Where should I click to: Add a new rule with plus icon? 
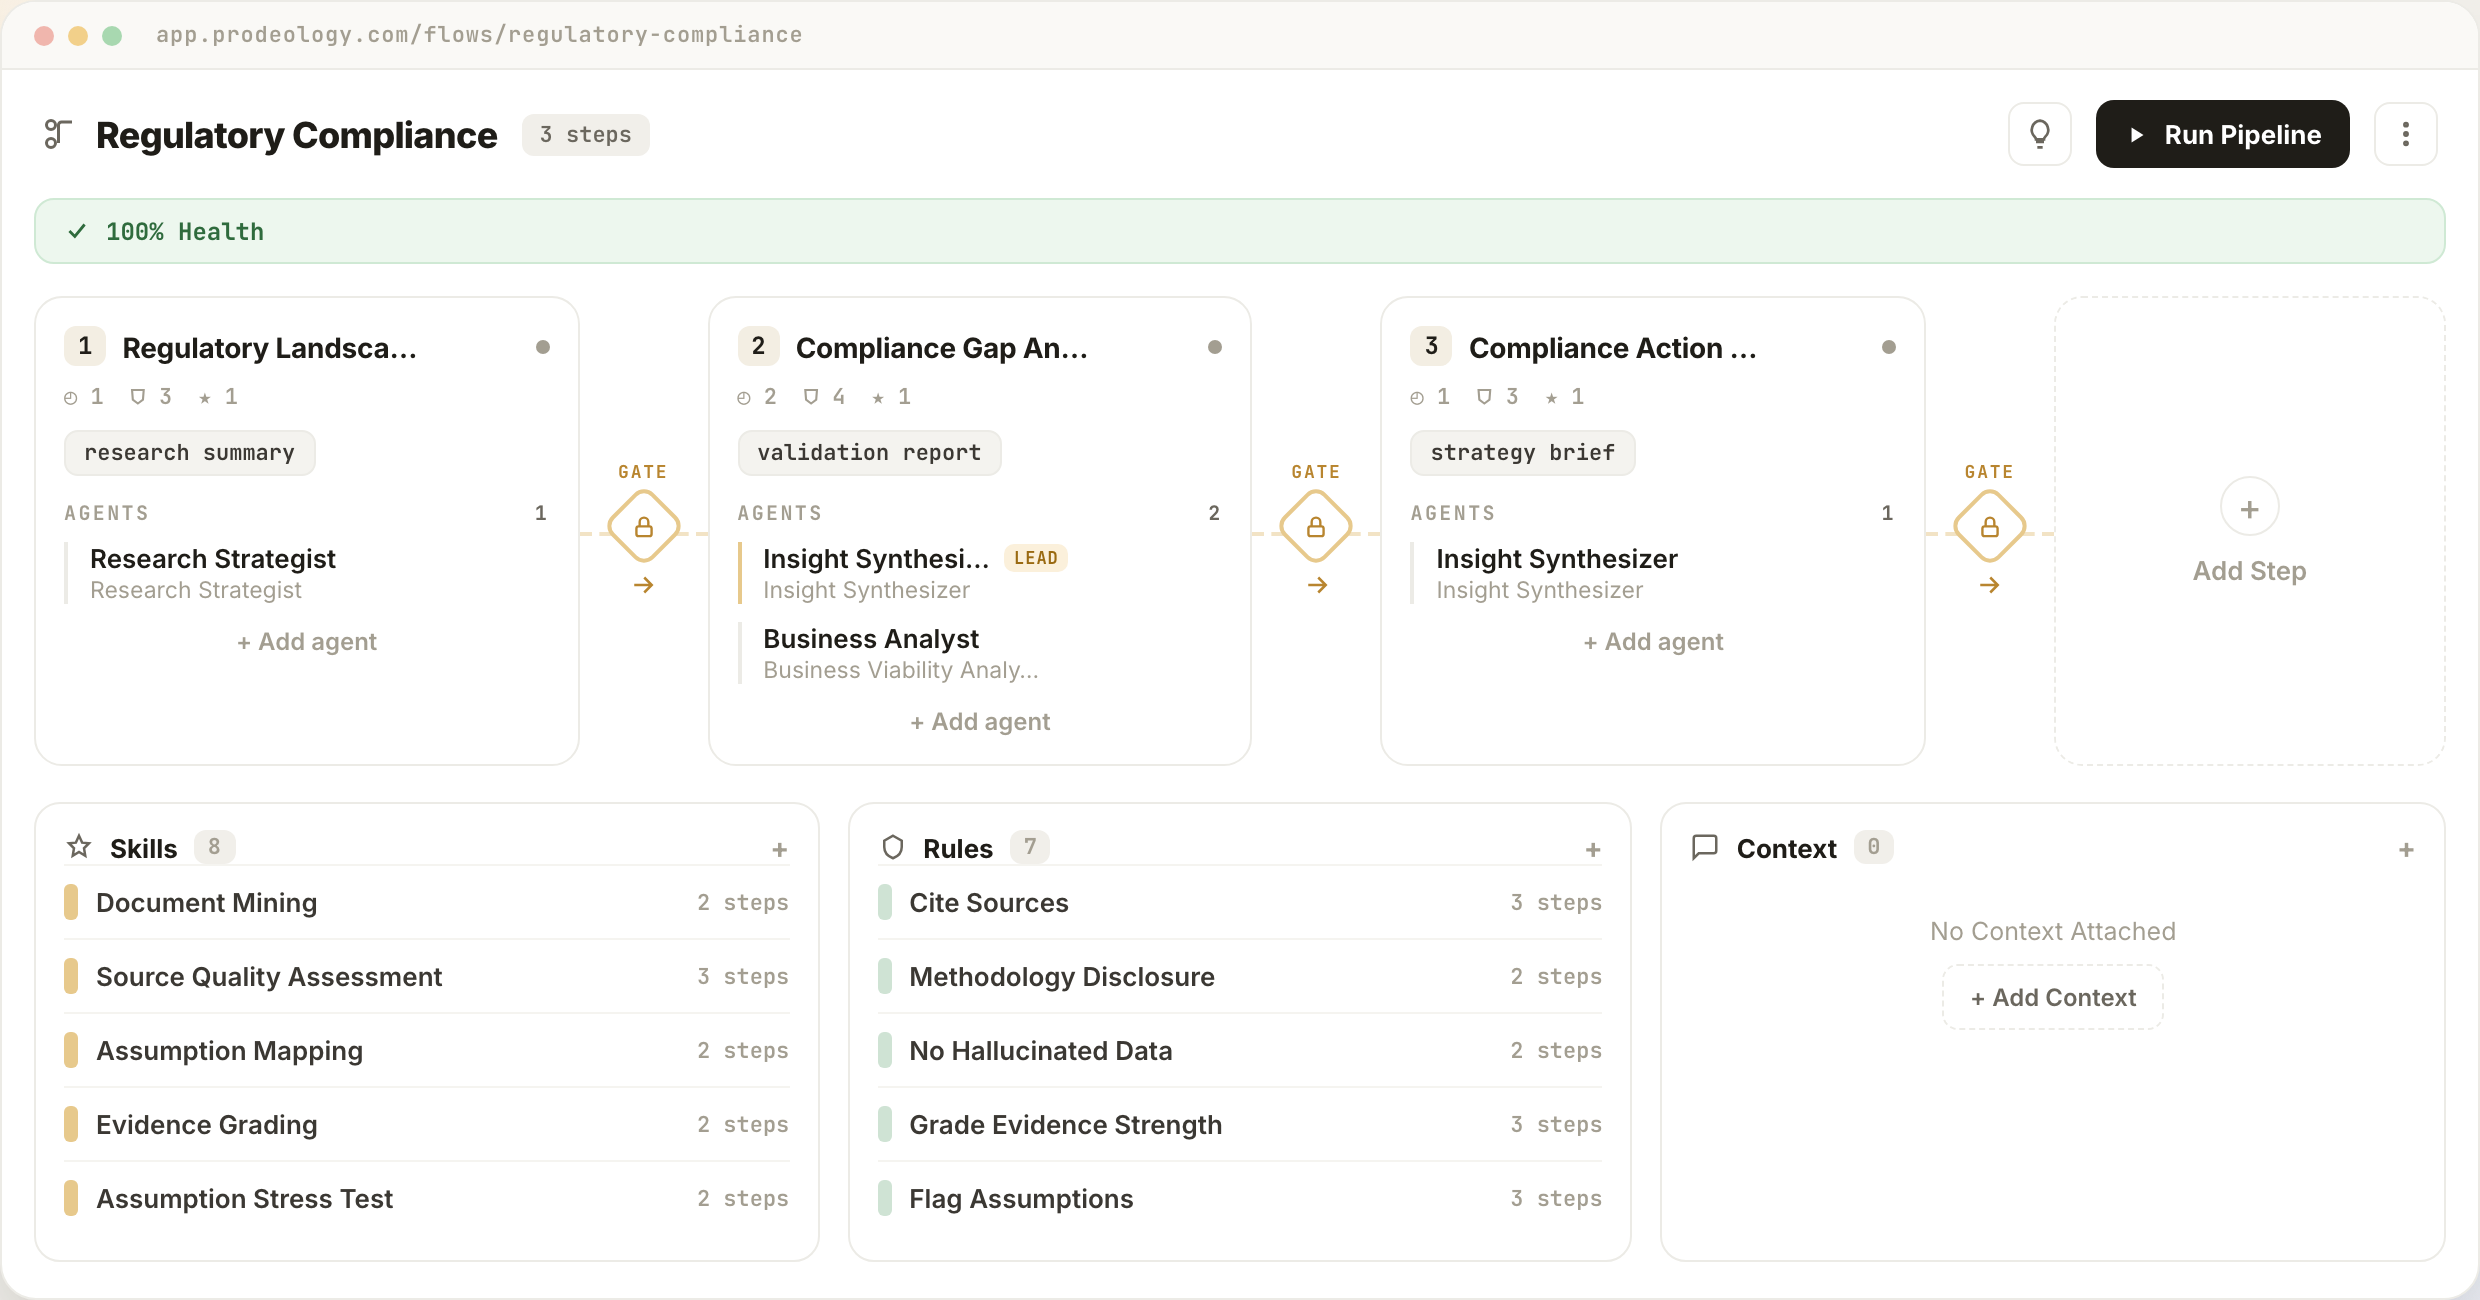(x=1593, y=850)
